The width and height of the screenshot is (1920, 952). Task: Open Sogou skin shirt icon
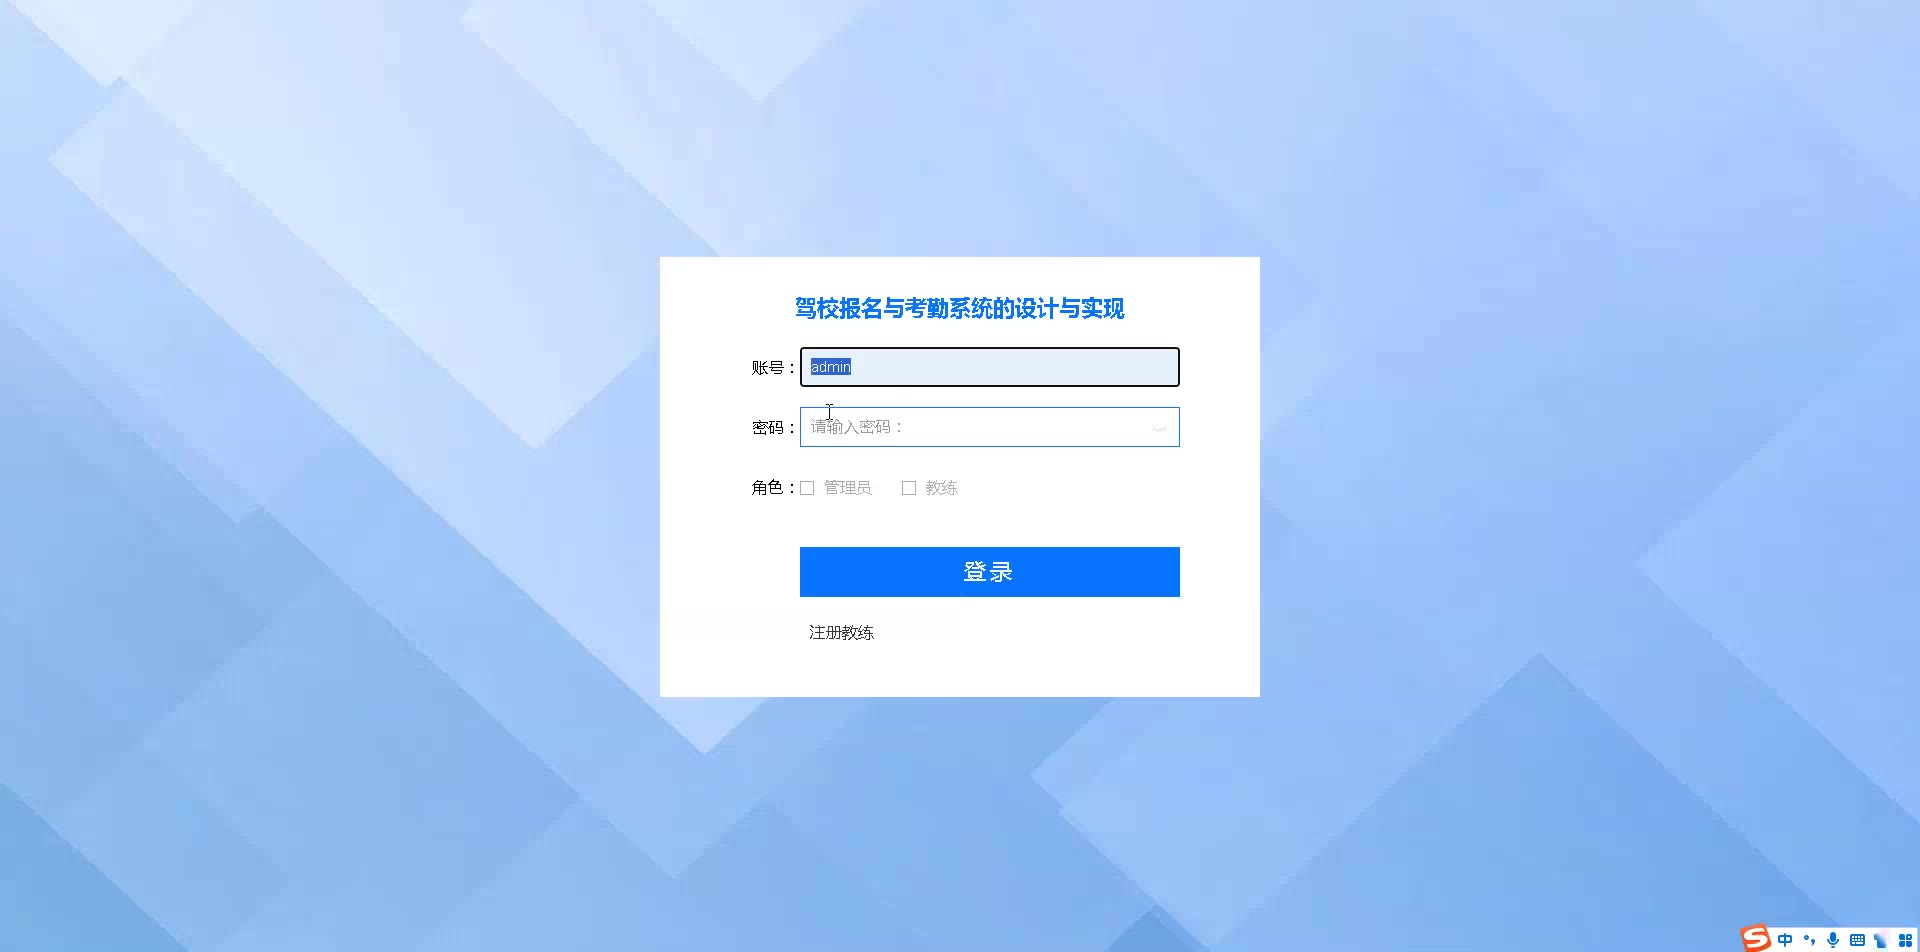coord(1881,939)
